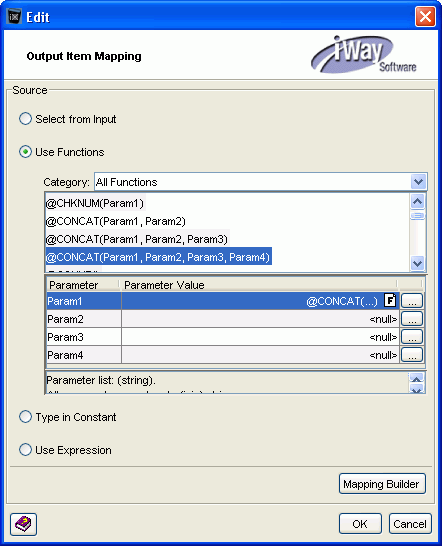Expand the Category All Functions dropdown
The width and height of the screenshot is (442, 546).
tap(418, 182)
